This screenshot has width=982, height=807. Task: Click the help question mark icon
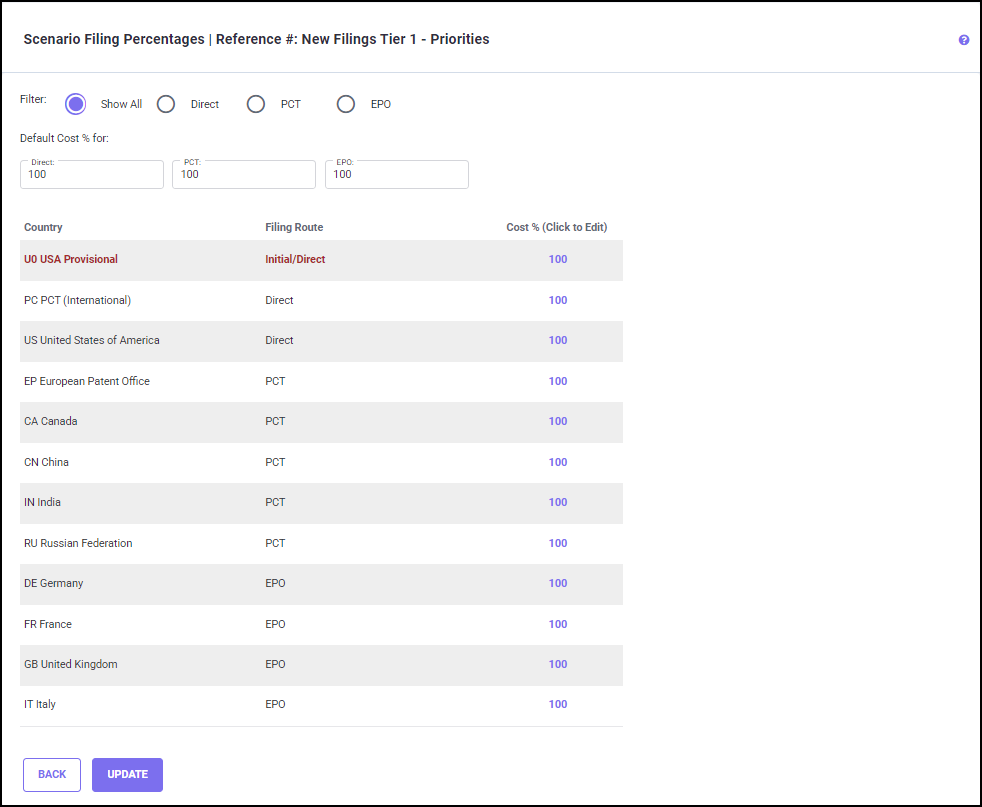964,40
